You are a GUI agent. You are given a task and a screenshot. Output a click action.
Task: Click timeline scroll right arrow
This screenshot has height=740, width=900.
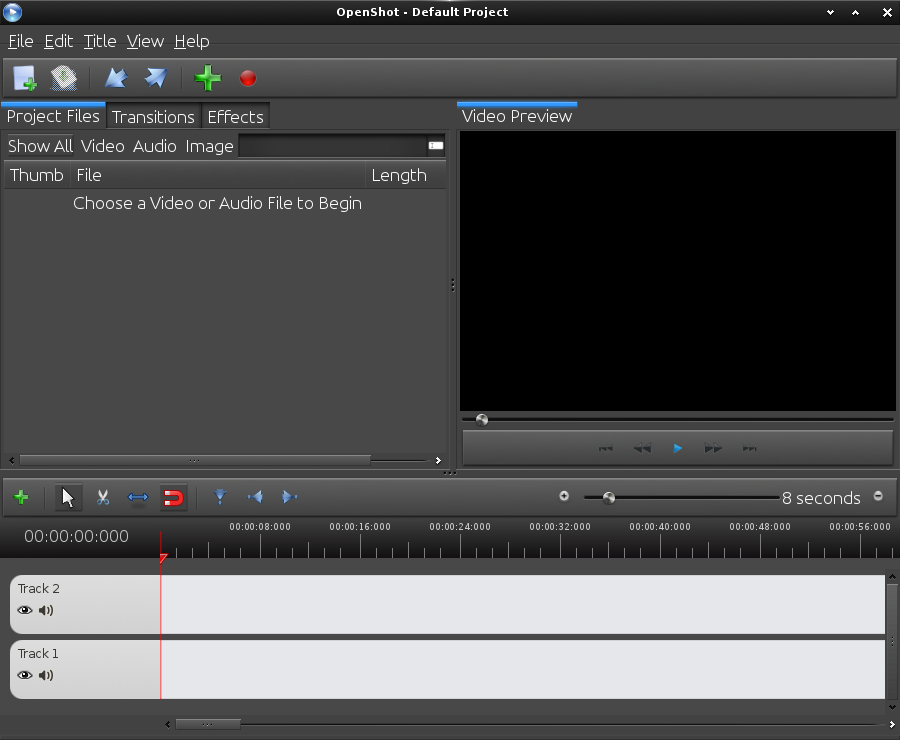point(892,724)
